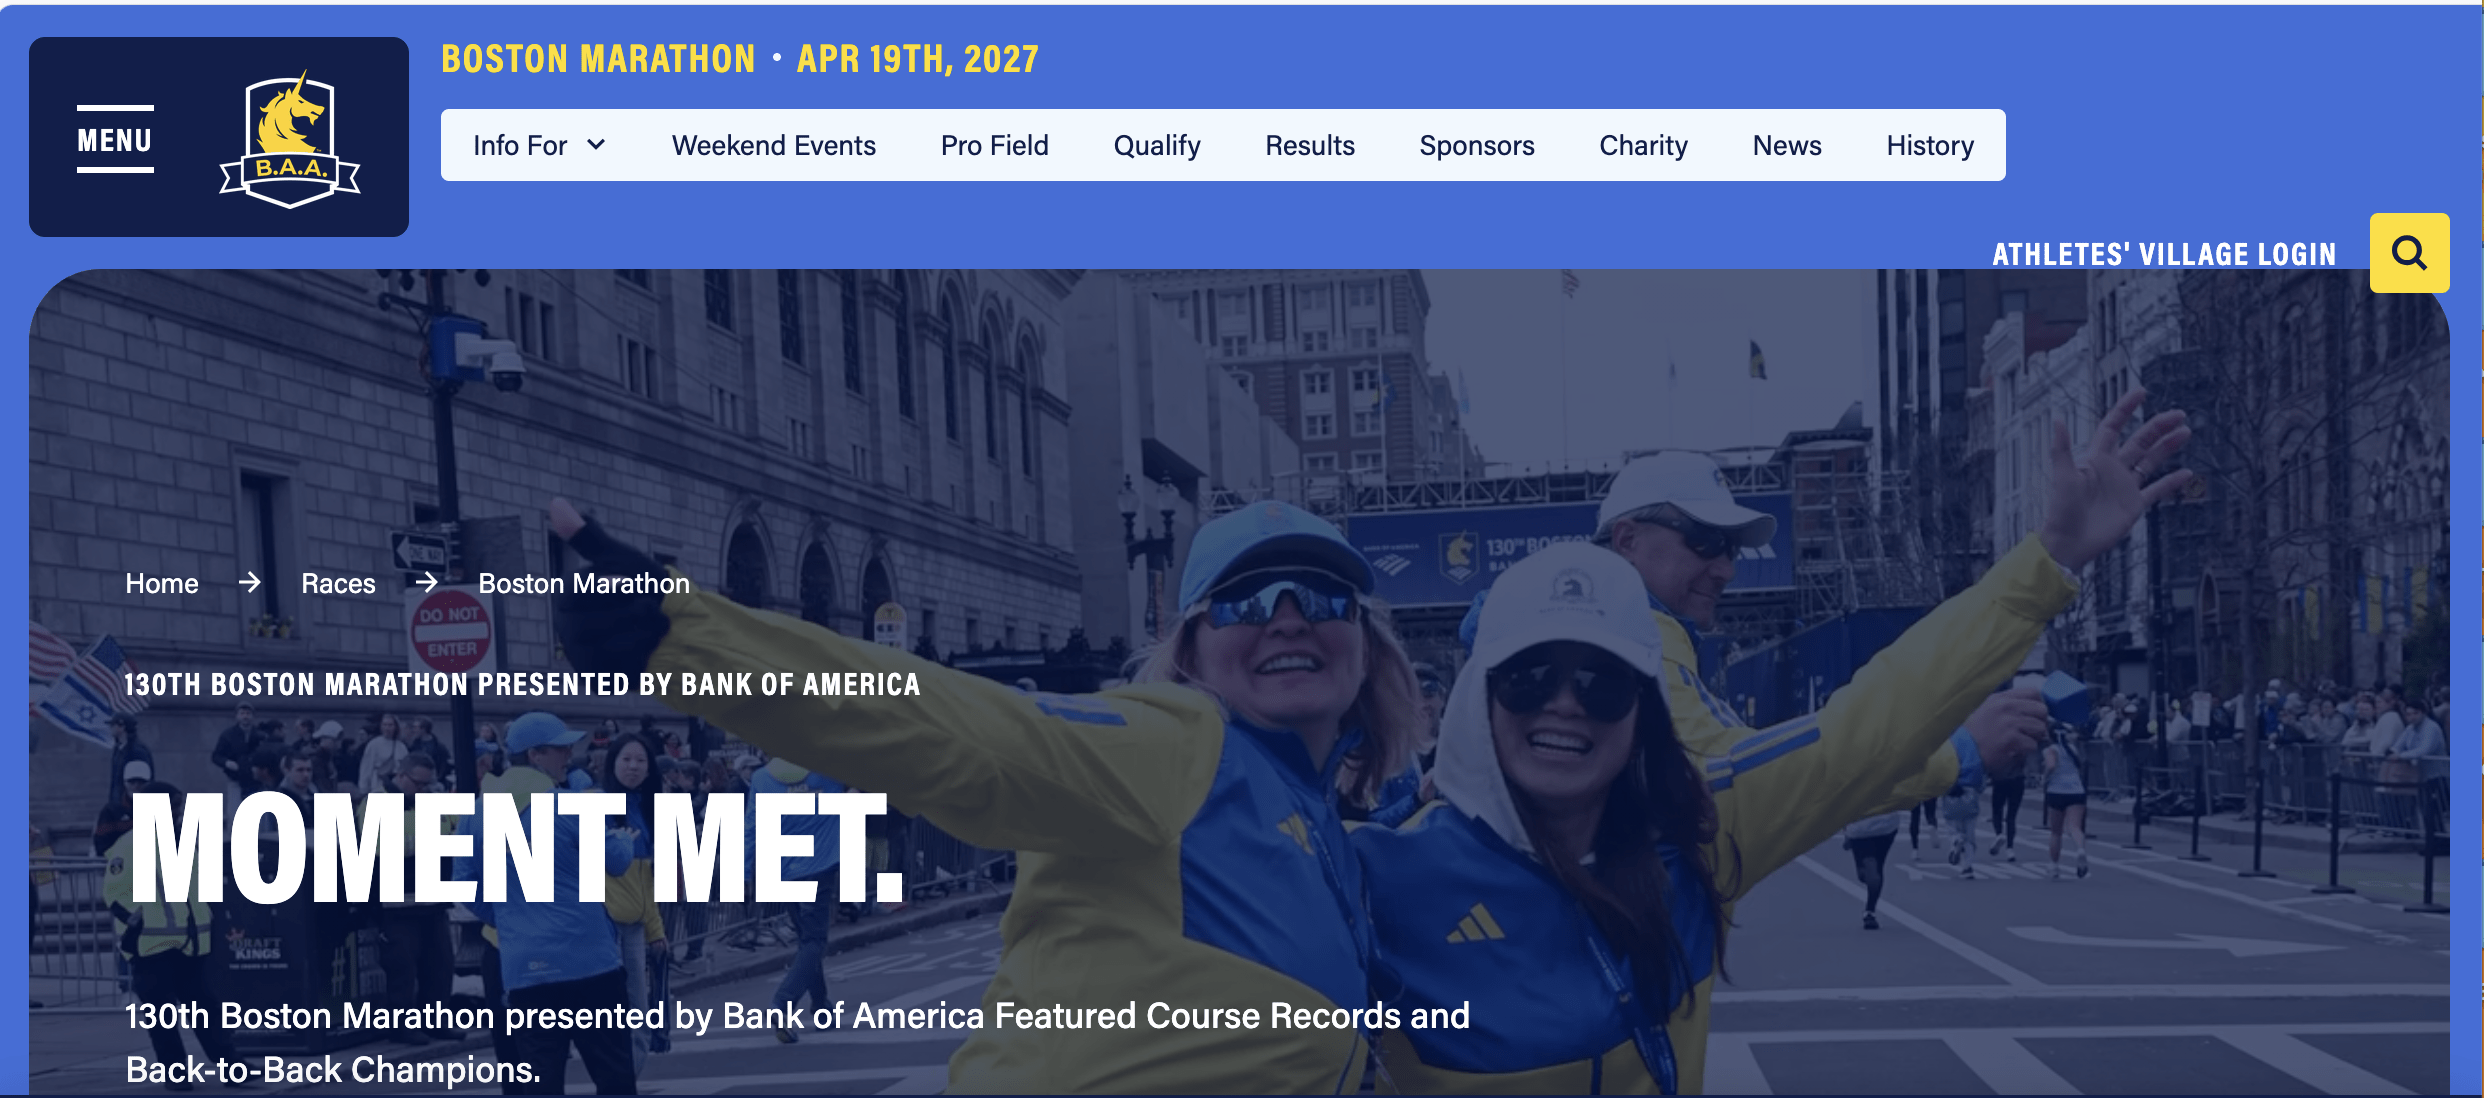Open the News nav item
The width and height of the screenshot is (2484, 1098).
[x=1787, y=146]
